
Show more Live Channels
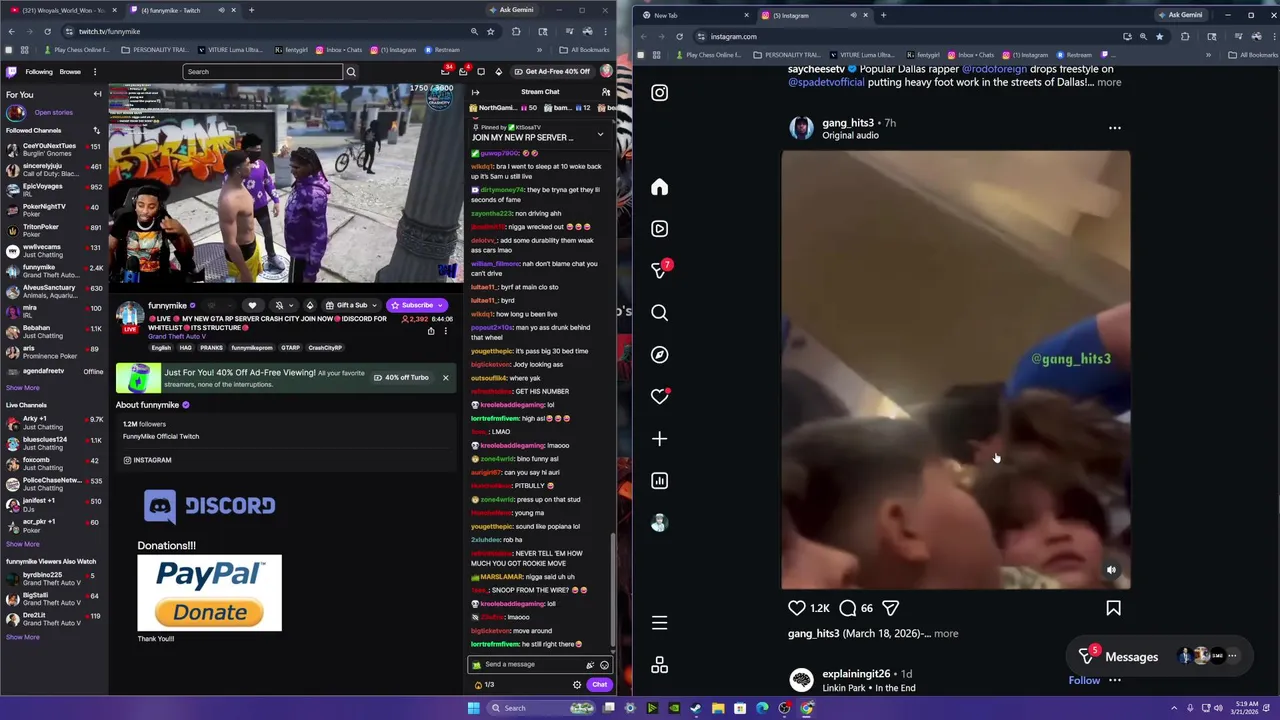pos(23,544)
